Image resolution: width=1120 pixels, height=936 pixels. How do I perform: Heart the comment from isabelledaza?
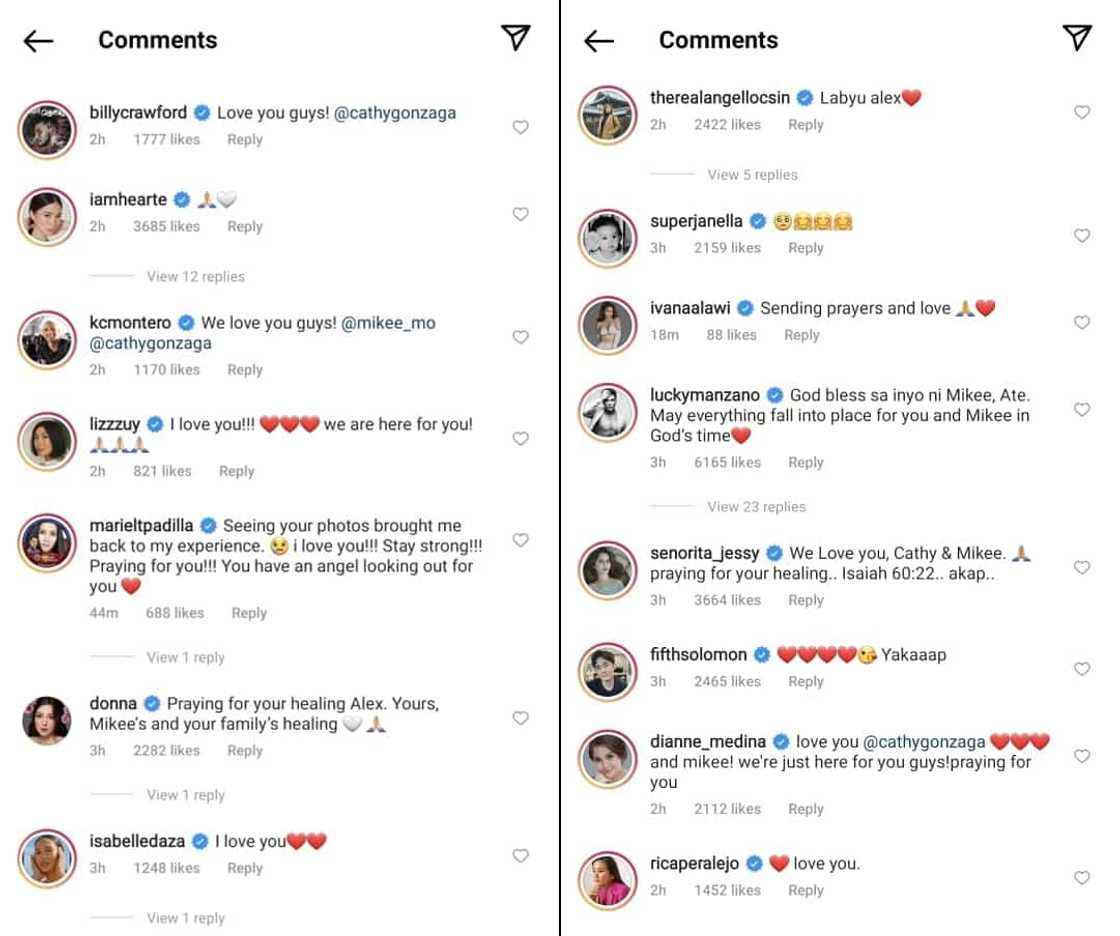point(520,855)
